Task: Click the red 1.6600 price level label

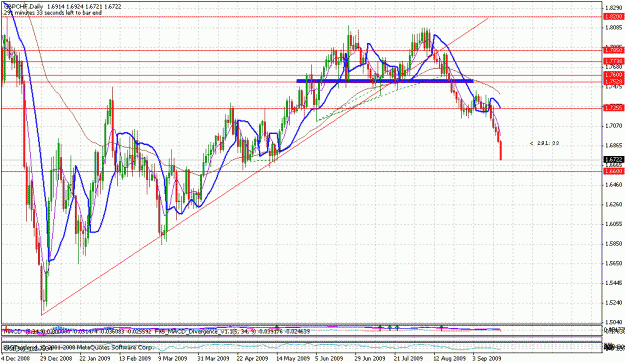Action: 613,171
